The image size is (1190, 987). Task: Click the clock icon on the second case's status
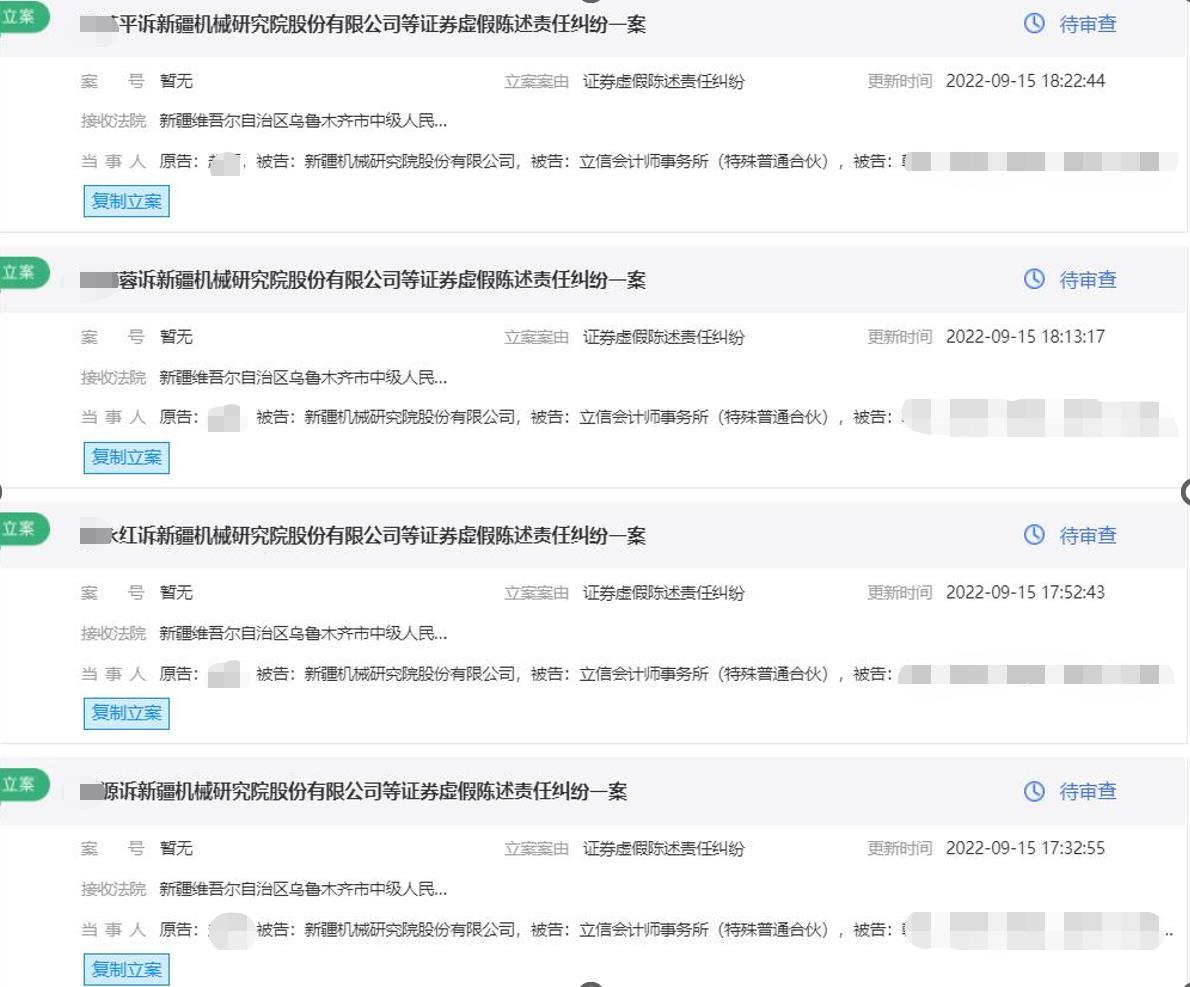click(x=1034, y=280)
